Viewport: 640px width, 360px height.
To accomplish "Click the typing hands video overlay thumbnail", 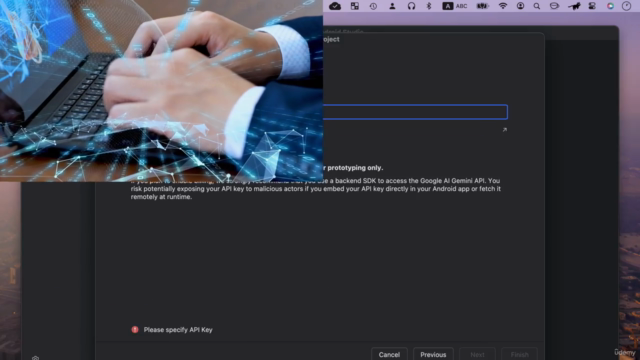I will 161,91.
